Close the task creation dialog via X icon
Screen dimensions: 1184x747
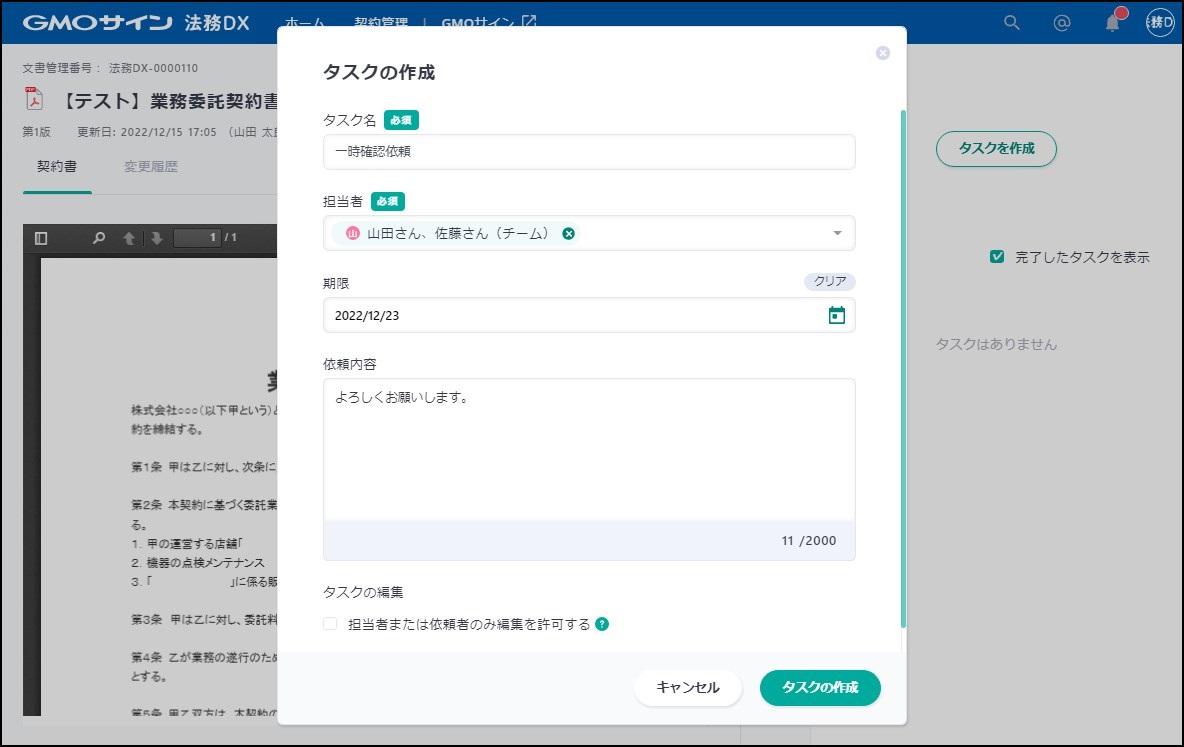[x=882, y=53]
